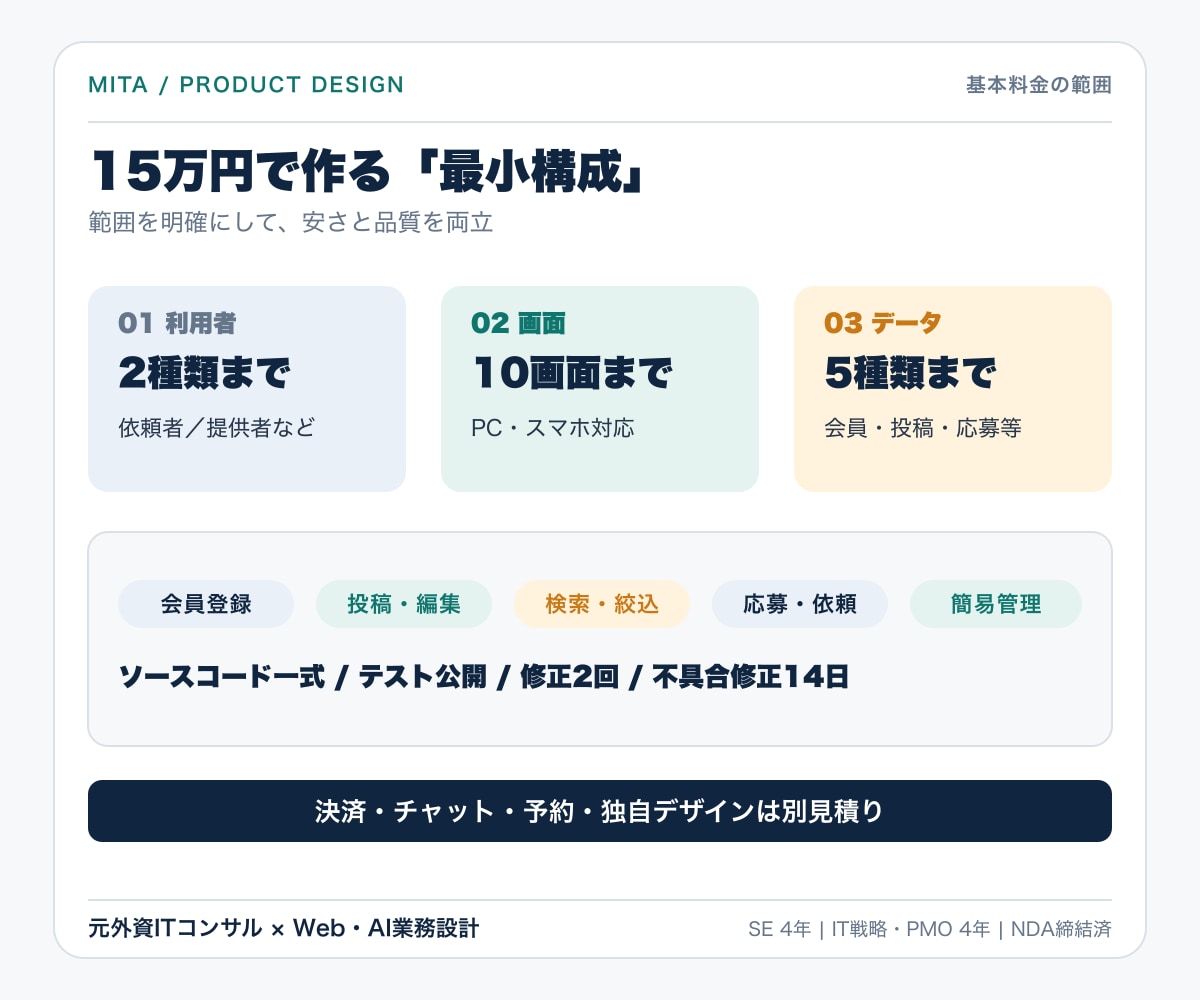The image size is (1200, 1000).
Task: Click 会員・投稿・応募等 description
Action: 922,428
